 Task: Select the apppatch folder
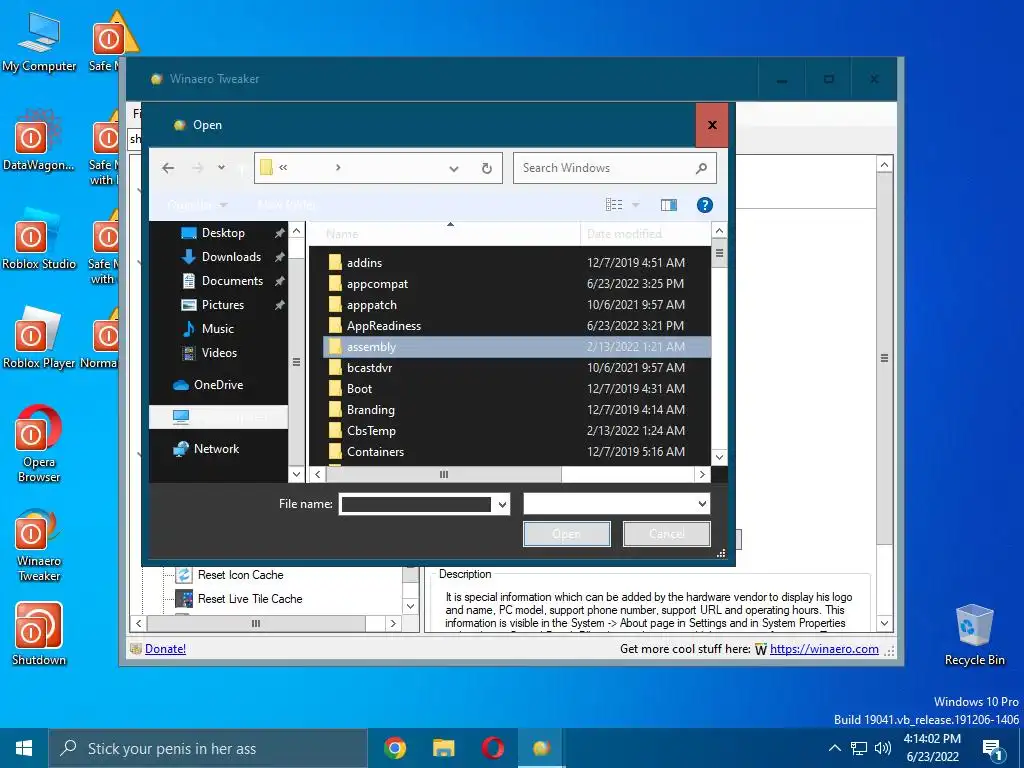coord(372,305)
